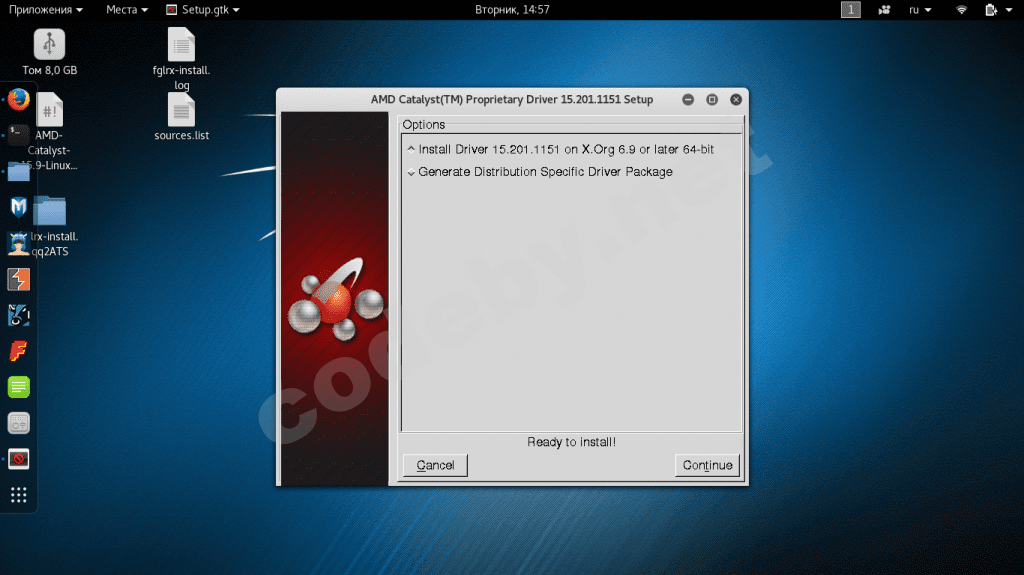
Task: Show all applications grid
Action: 18,495
